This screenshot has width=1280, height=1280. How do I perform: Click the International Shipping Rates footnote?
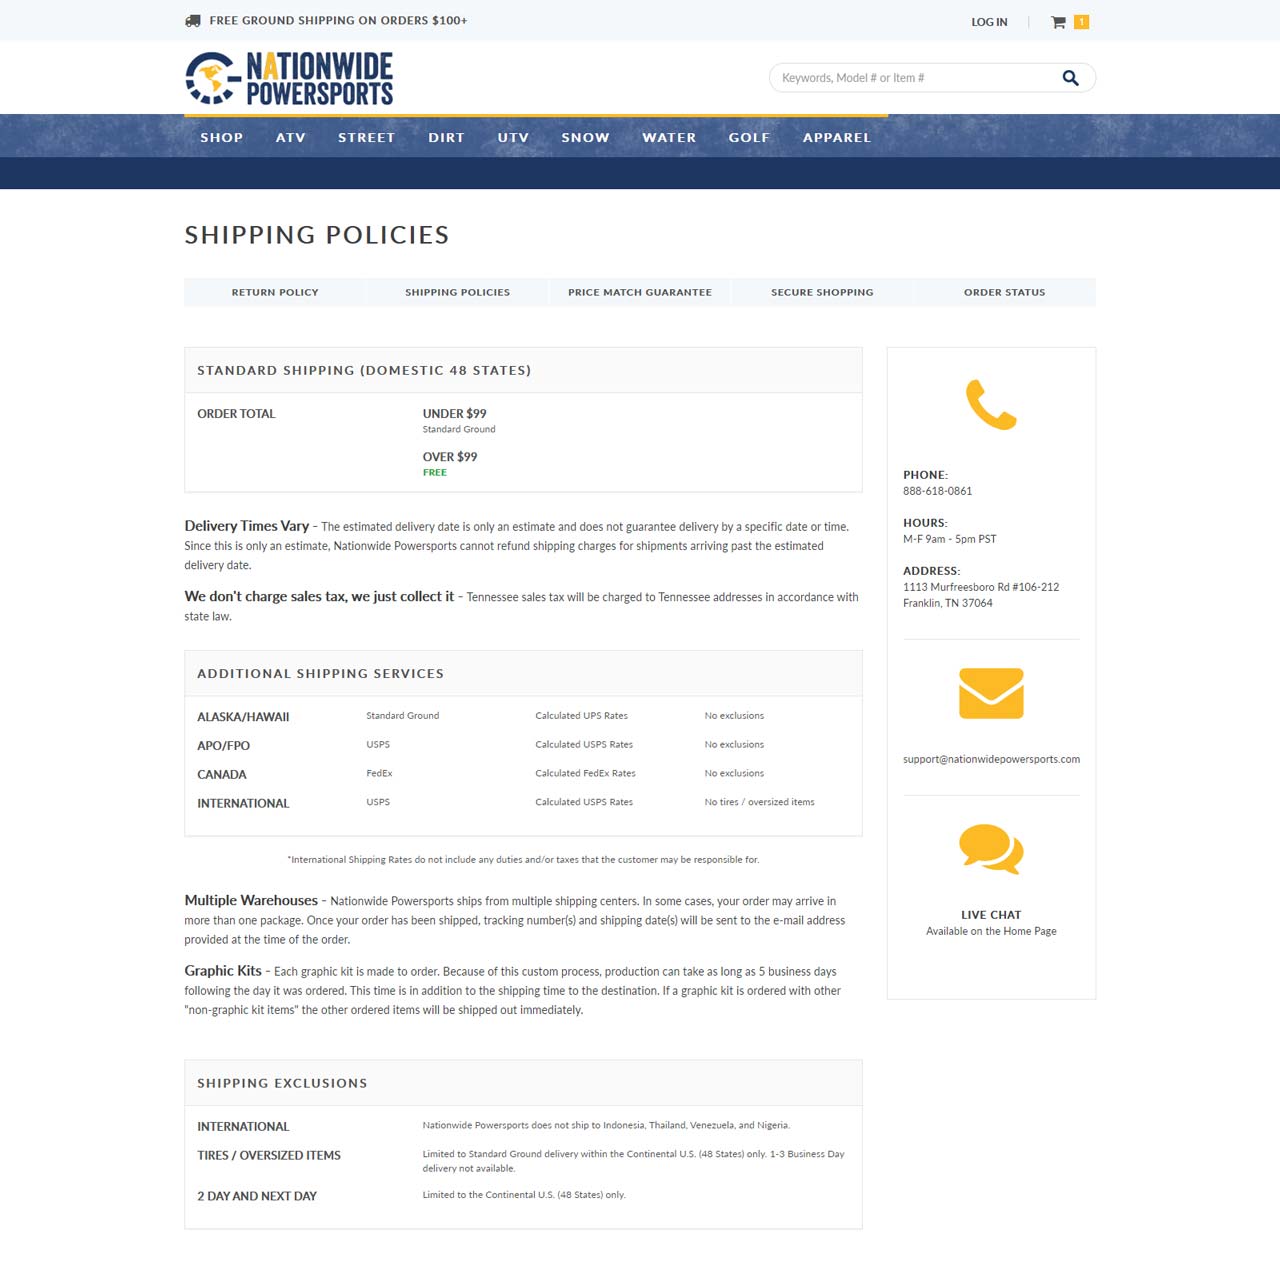[x=523, y=859]
